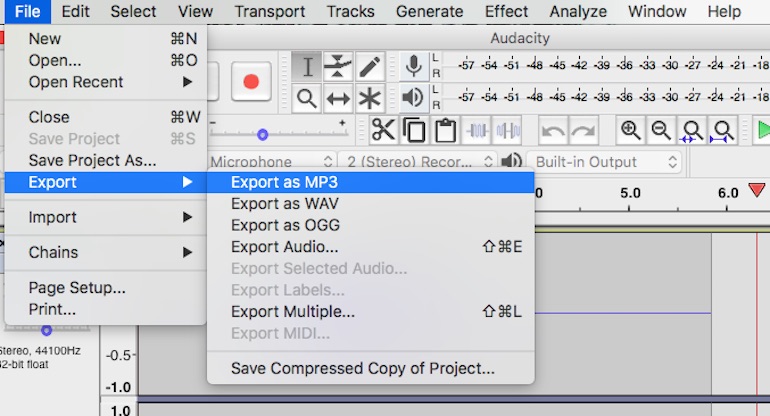Select Save Project As...
The width and height of the screenshot is (770, 416).
[x=106, y=161]
